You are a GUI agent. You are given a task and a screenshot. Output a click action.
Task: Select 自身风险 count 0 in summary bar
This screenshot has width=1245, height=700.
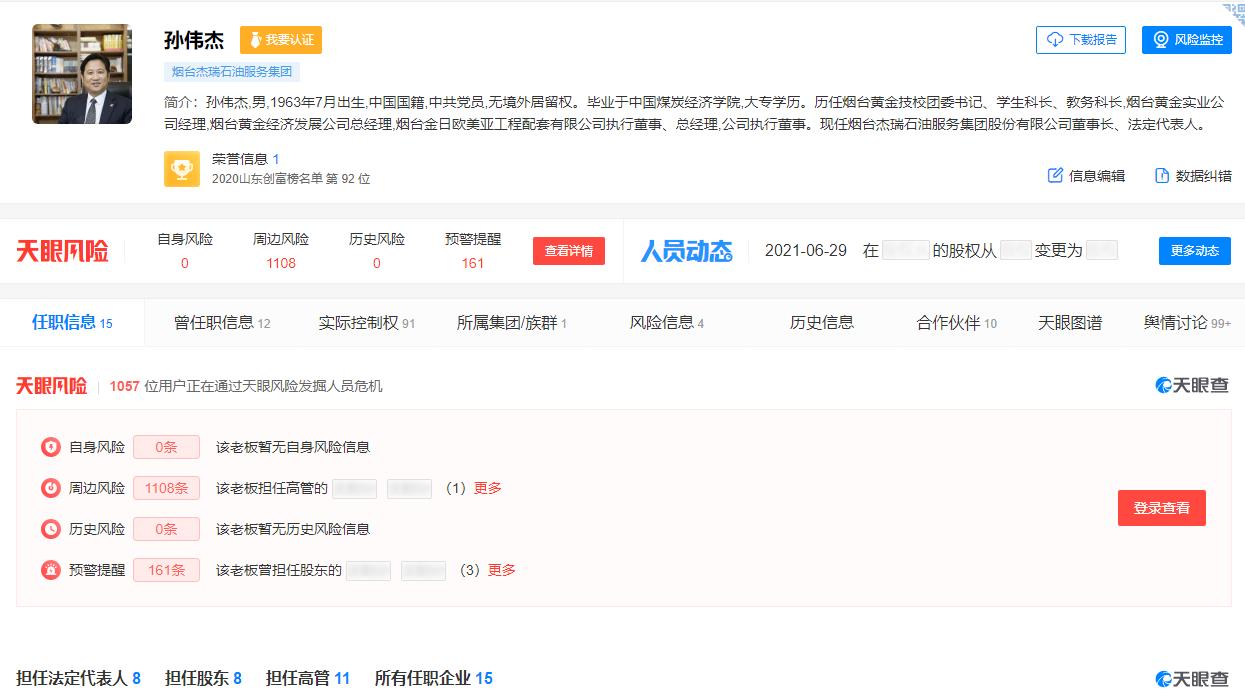(x=185, y=263)
